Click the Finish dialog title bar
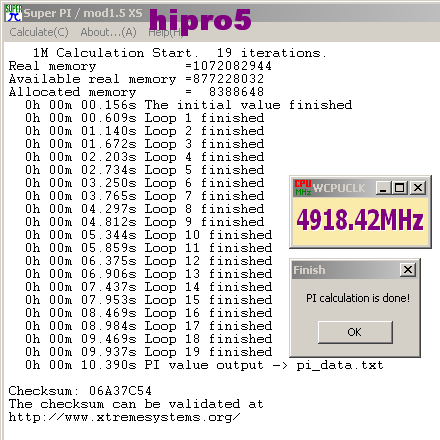440x440 pixels. point(355,270)
